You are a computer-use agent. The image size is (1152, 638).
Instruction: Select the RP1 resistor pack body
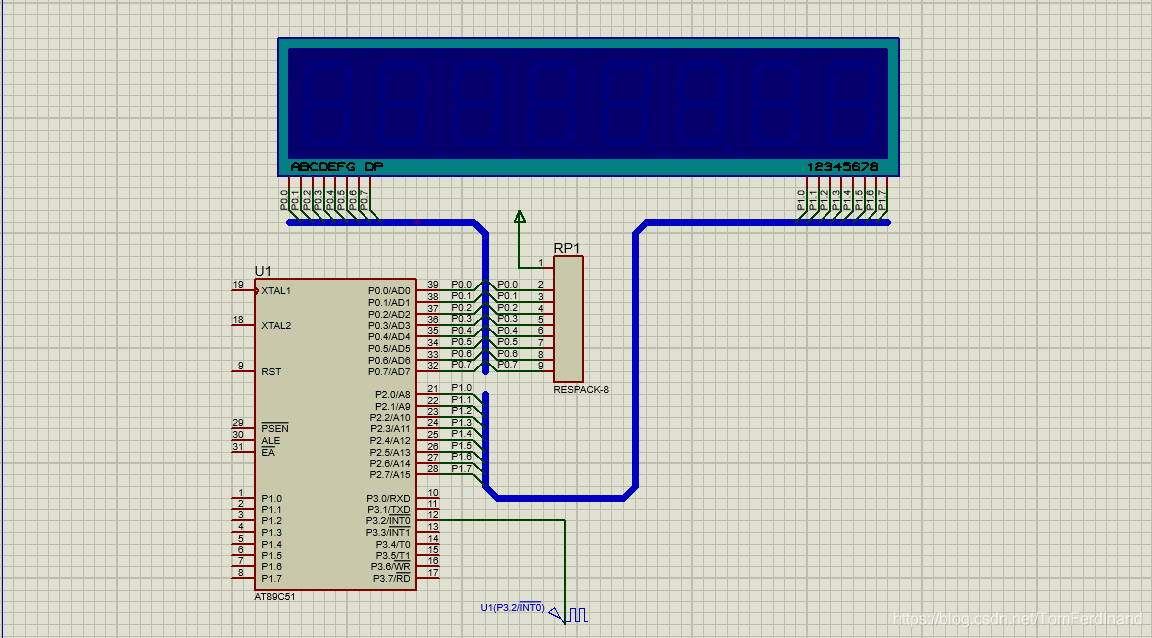(x=569, y=318)
